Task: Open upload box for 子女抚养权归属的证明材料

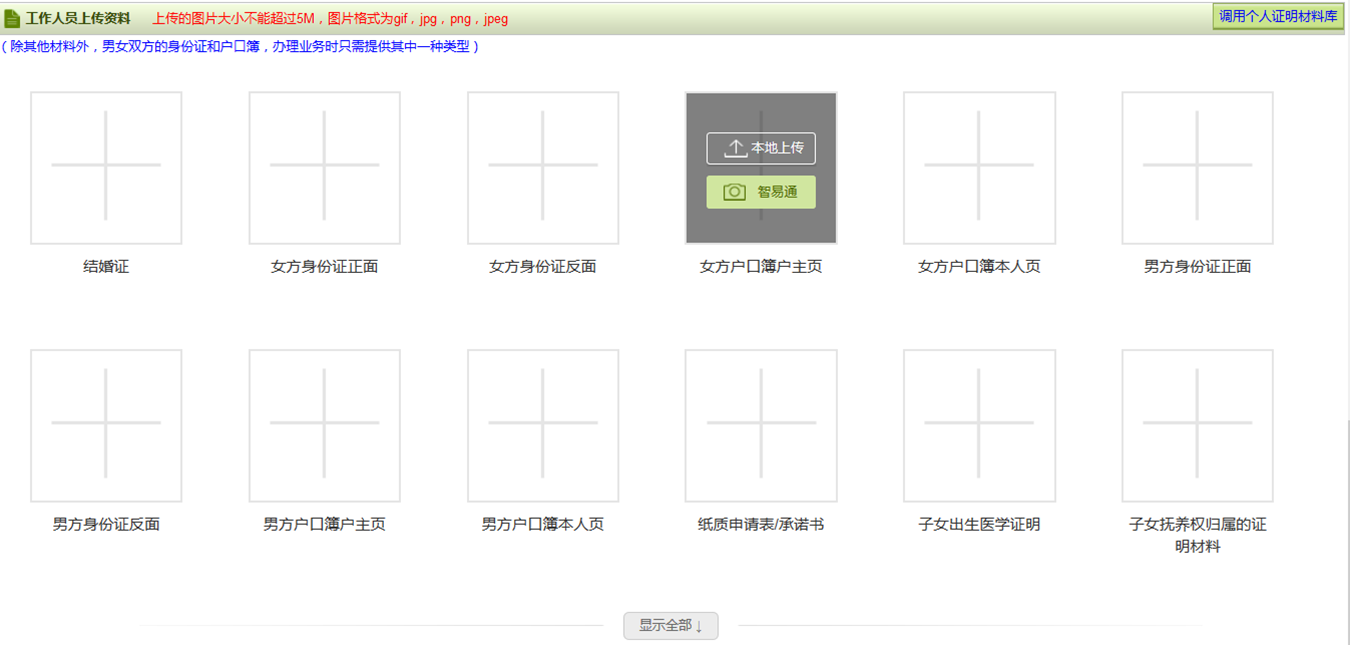Action: (x=1197, y=425)
